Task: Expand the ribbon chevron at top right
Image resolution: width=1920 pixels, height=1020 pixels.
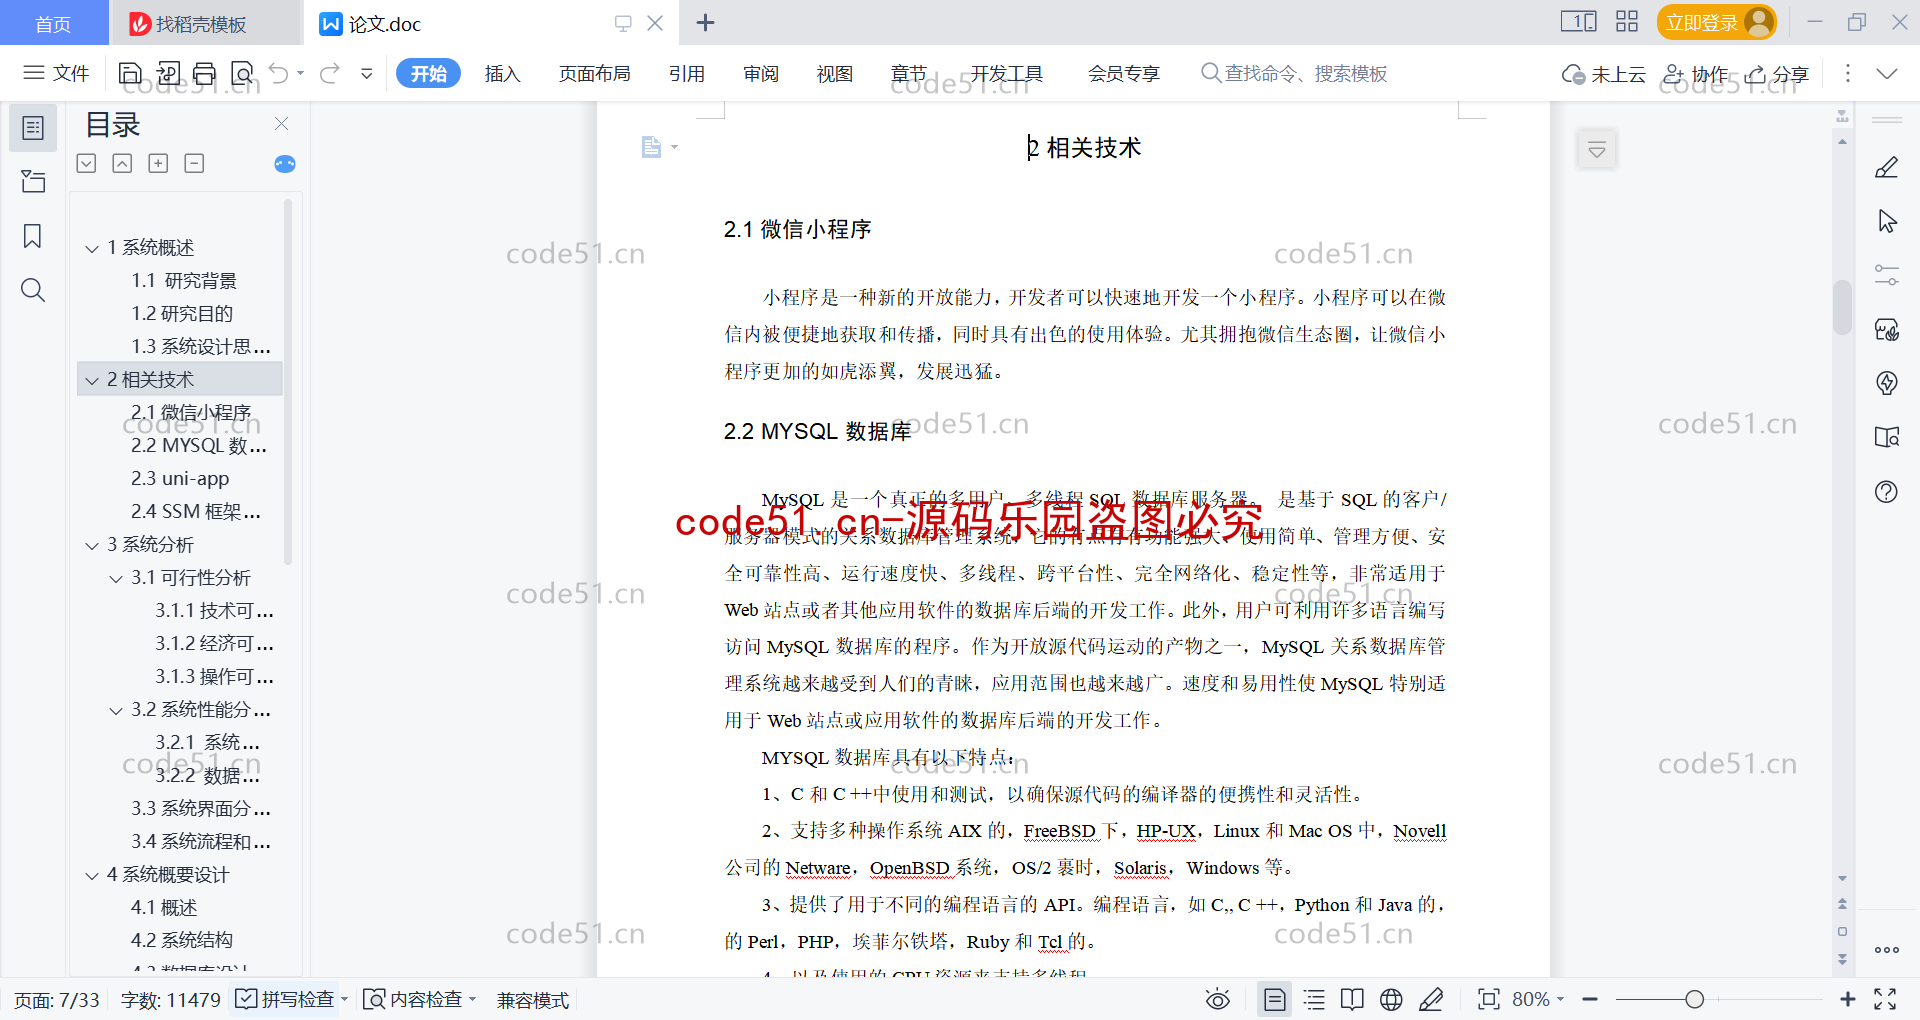Action: tap(1887, 73)
